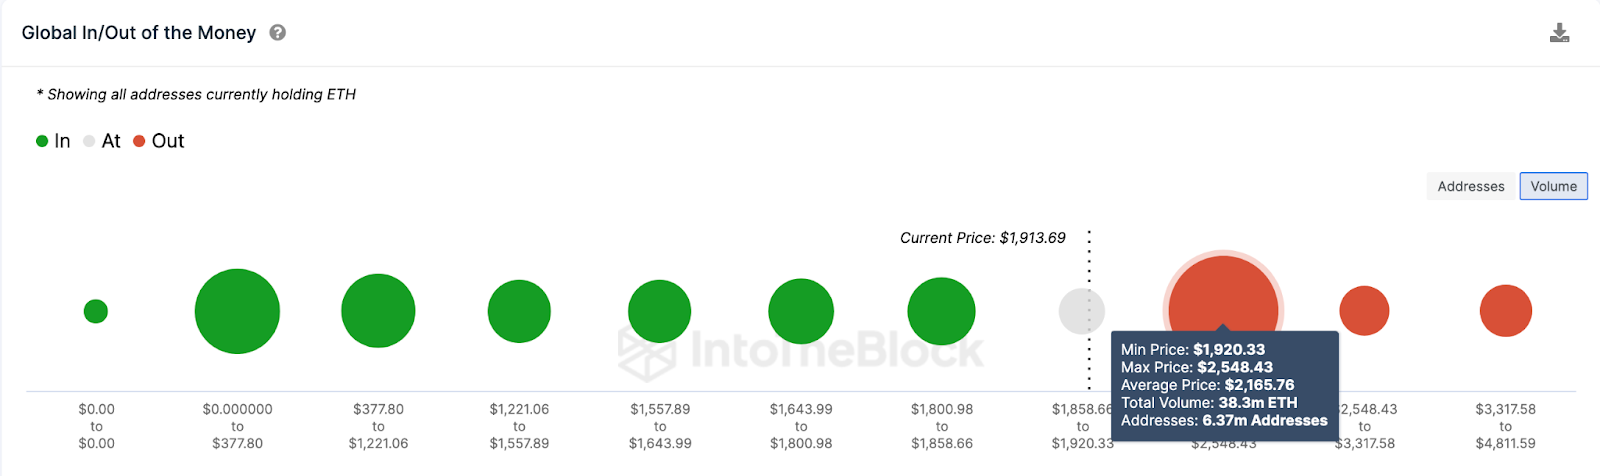Click the green bubble above $1,221.06 to $1,557.89
This screenshot has height=476, width=1600.
[519, 311]
